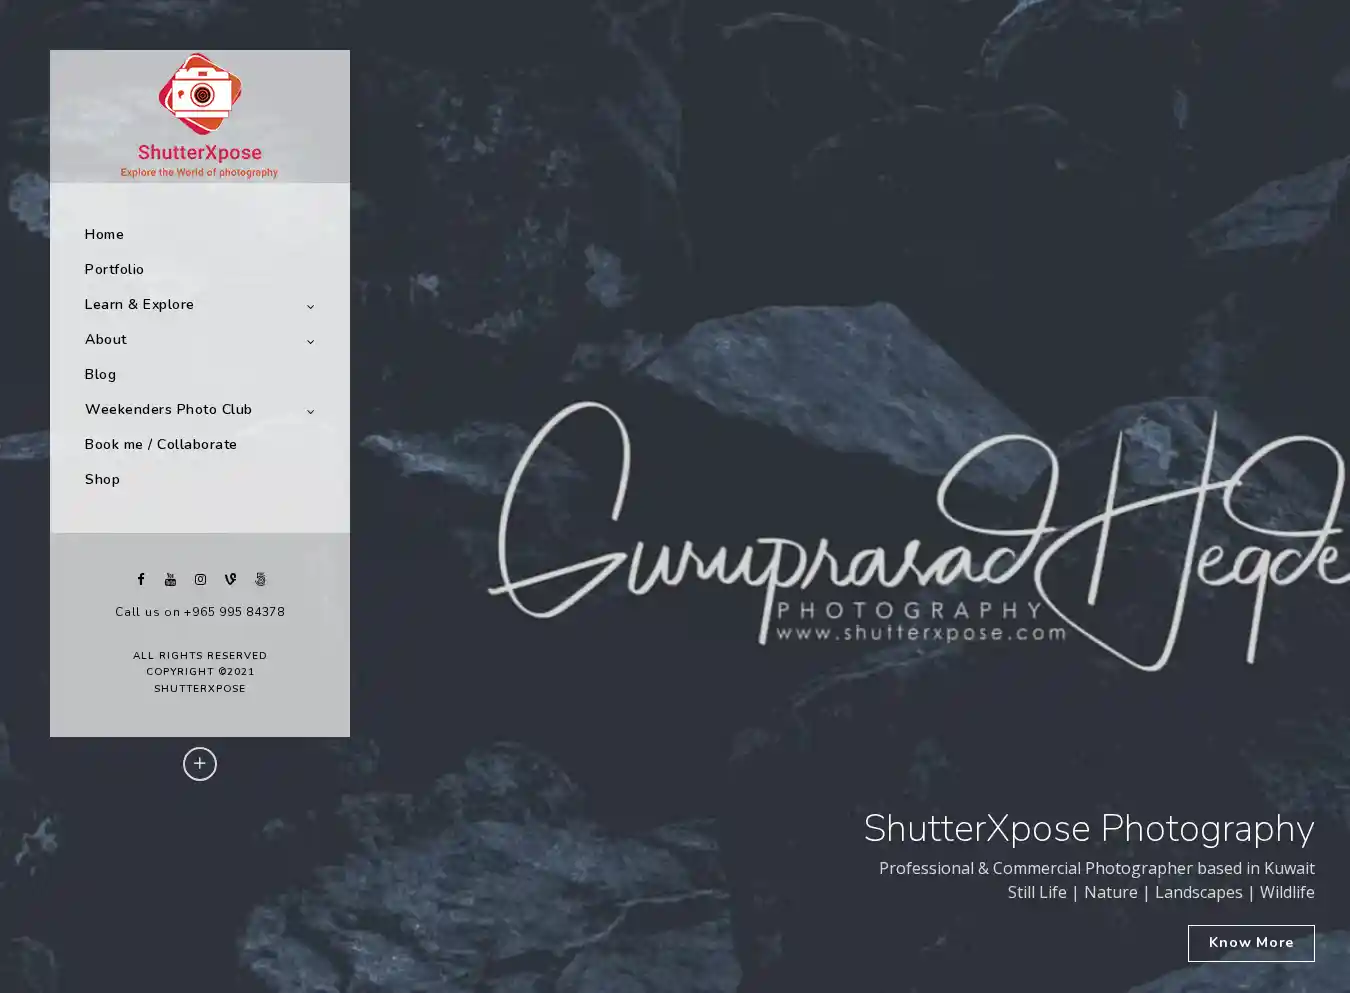The width and height of the screenshot is (1350, 993).
Task: Expand the Learn & Explore submenu arrow
Action: 310,306
